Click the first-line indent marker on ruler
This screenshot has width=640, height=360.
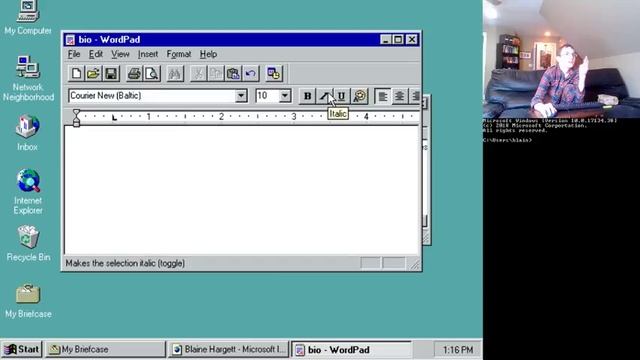coord(76,112)
